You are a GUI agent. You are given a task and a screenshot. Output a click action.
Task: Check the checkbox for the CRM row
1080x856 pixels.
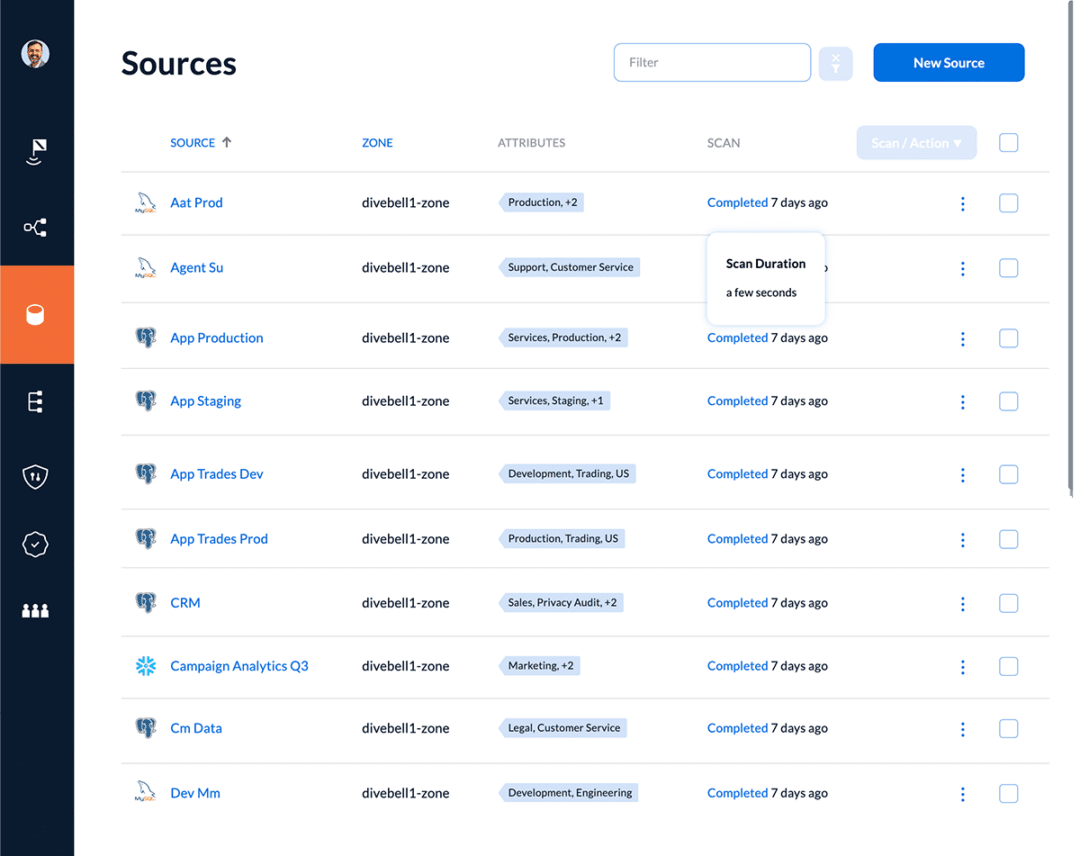click(x=1008, y=603)
